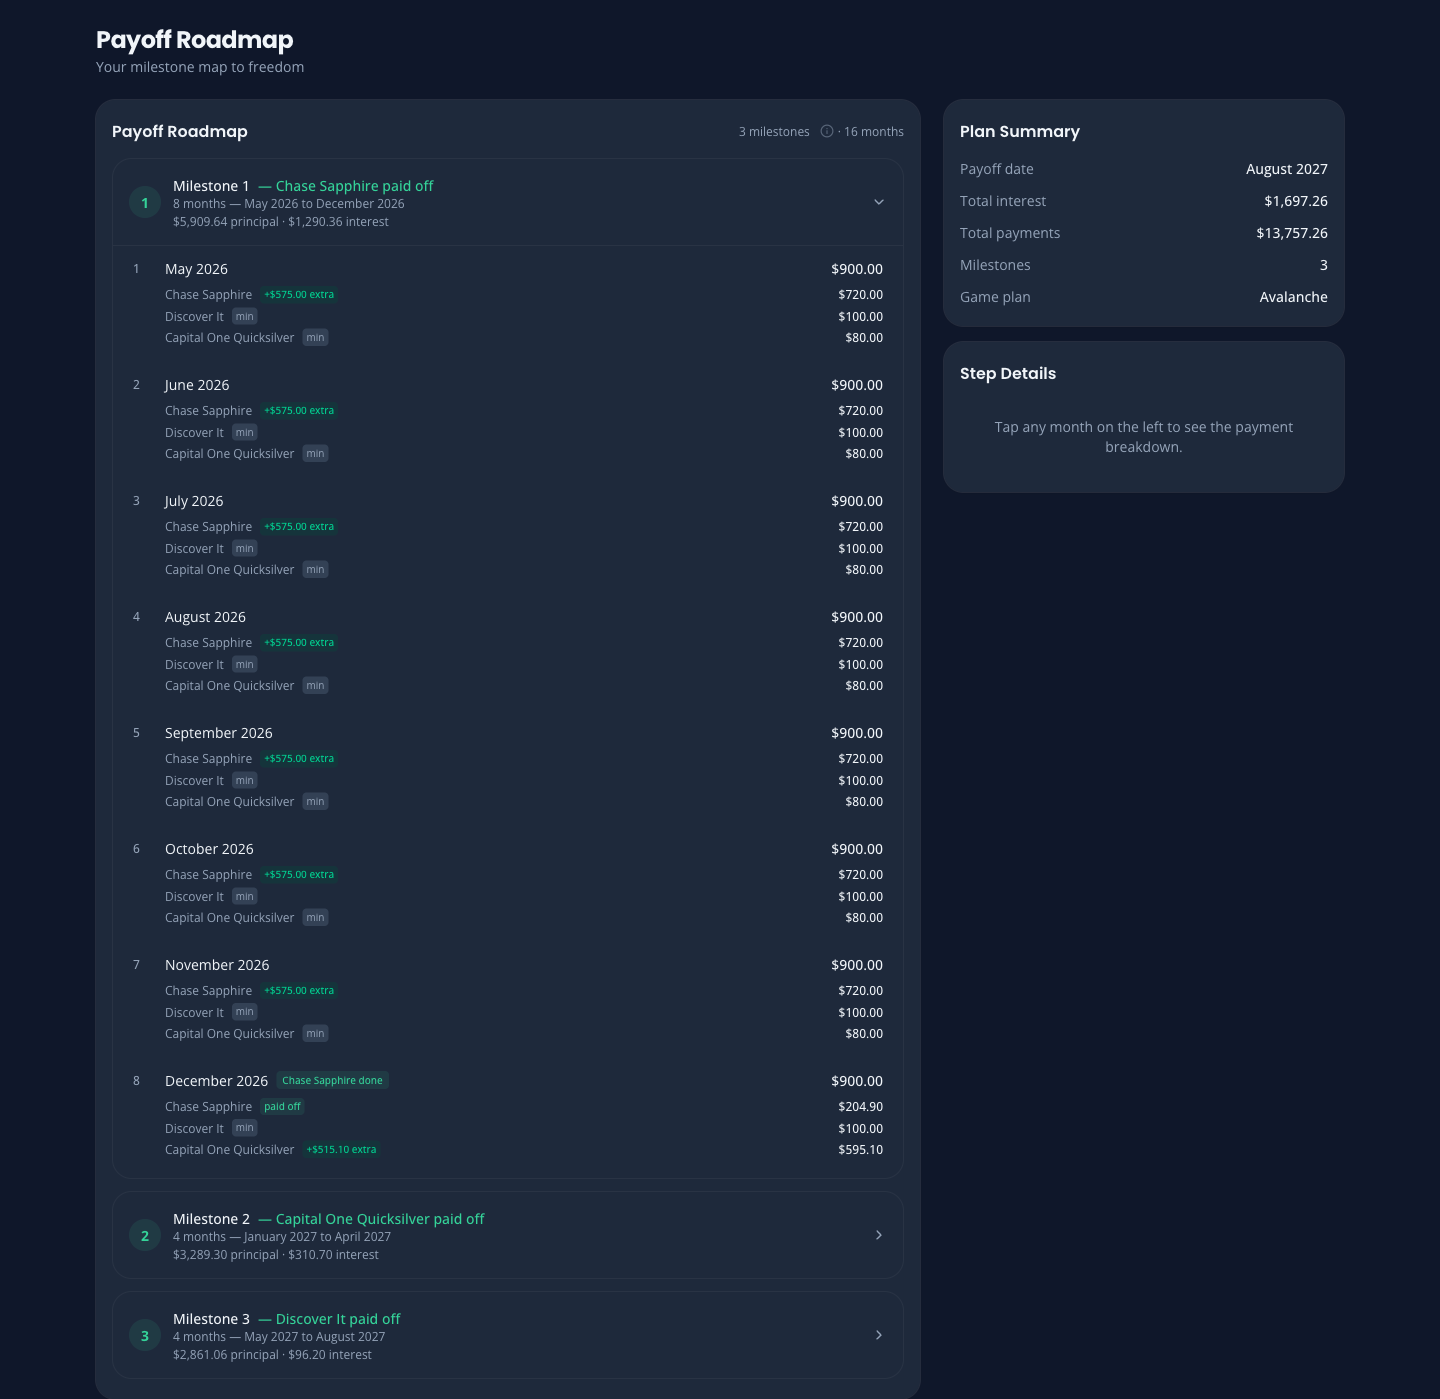Expand Milestone 3 details

pos(879,1335)
